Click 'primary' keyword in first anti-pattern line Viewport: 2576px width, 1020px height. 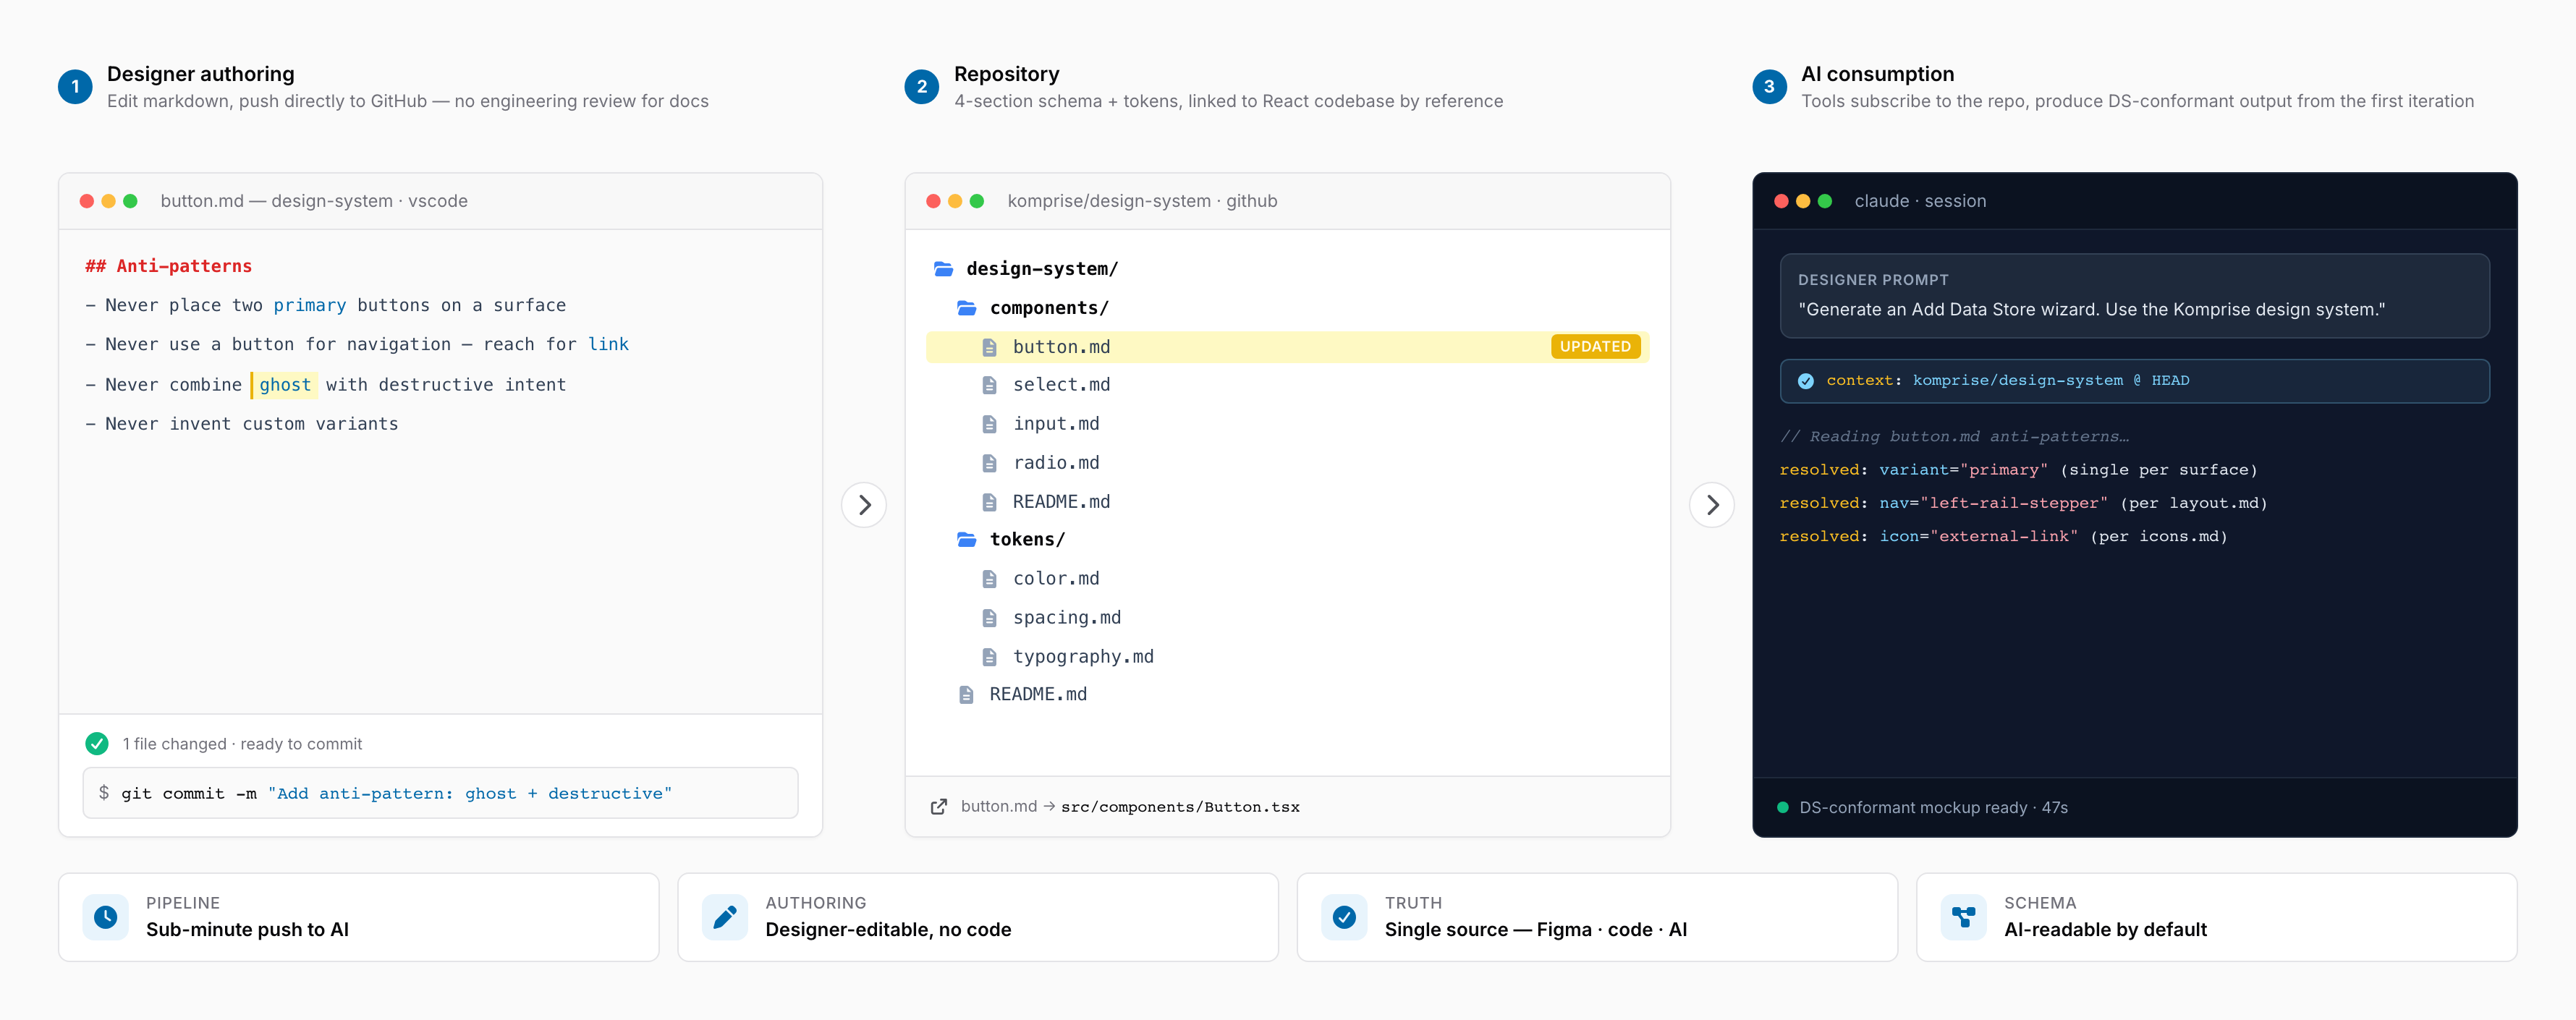310,306
